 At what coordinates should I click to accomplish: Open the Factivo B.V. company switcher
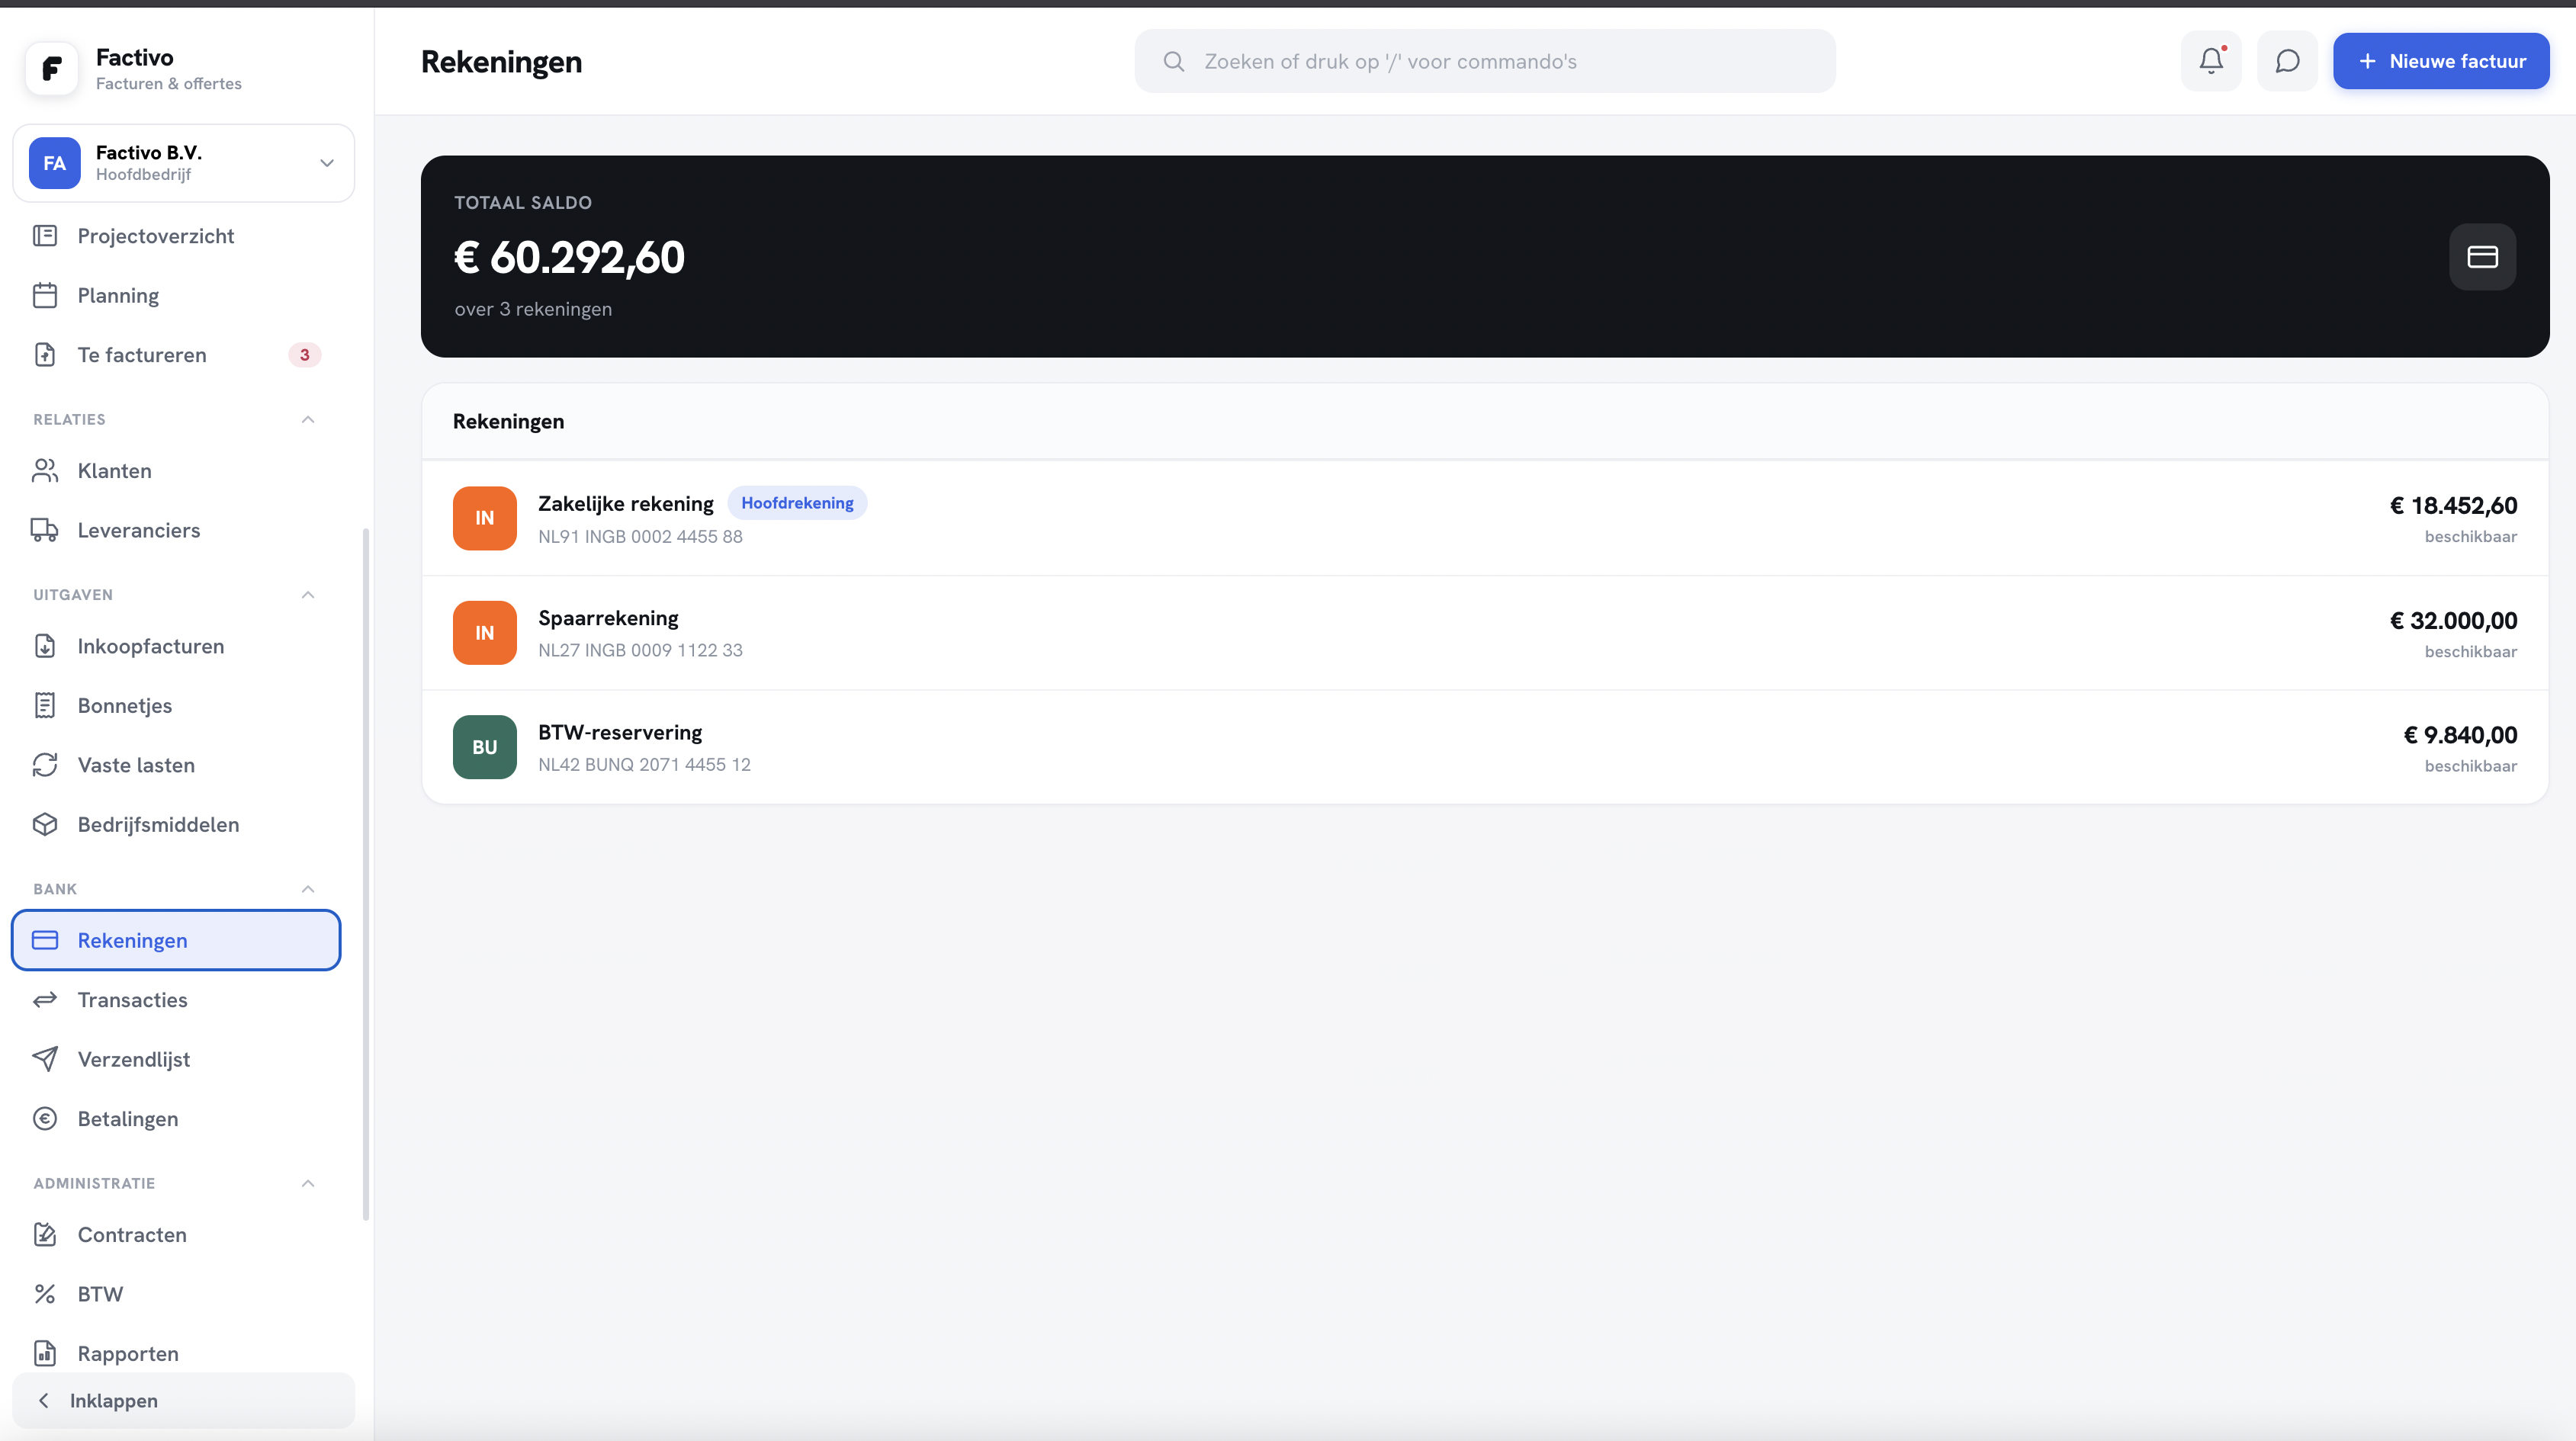tap(184, 163)
